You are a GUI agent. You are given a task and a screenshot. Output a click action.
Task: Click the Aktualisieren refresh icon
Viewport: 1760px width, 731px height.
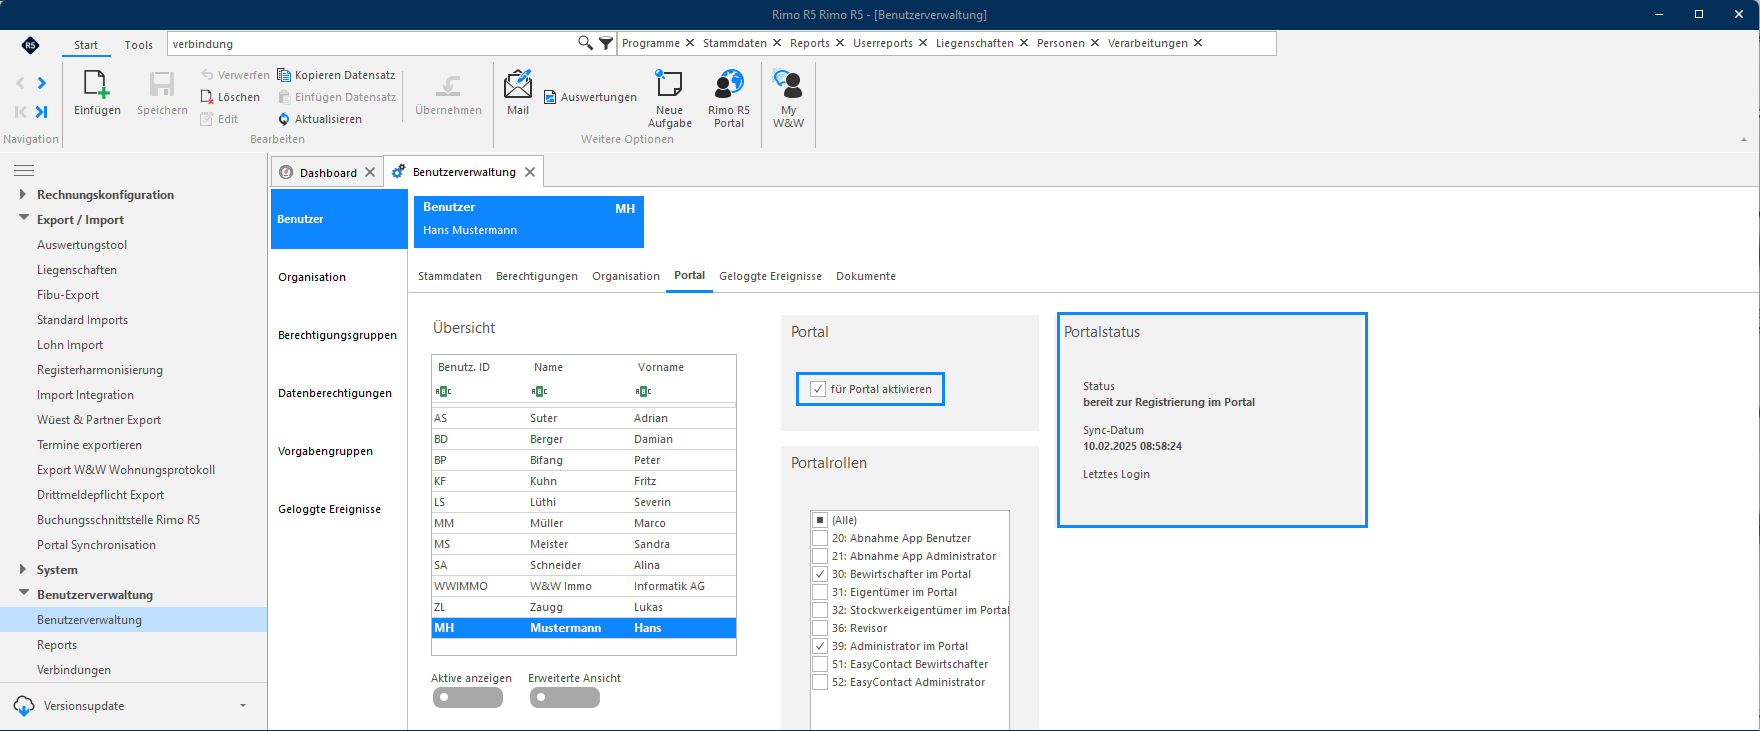[x=284, y=119]
